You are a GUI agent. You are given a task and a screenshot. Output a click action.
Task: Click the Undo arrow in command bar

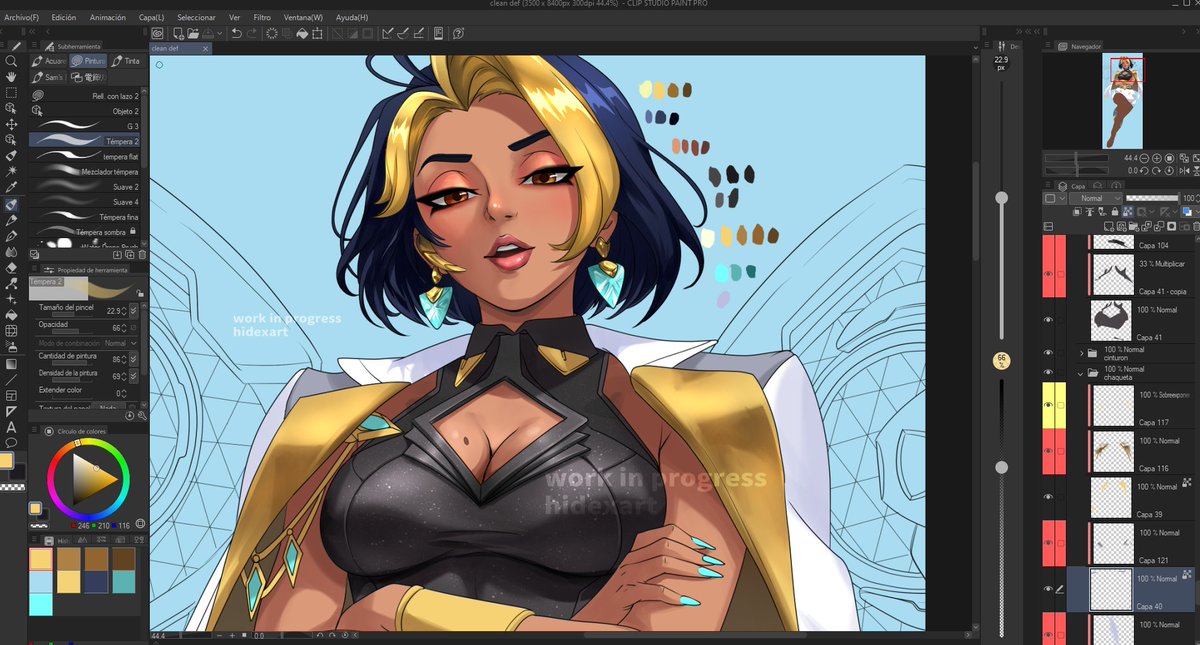pyautogui.click(x=235, y=33)
